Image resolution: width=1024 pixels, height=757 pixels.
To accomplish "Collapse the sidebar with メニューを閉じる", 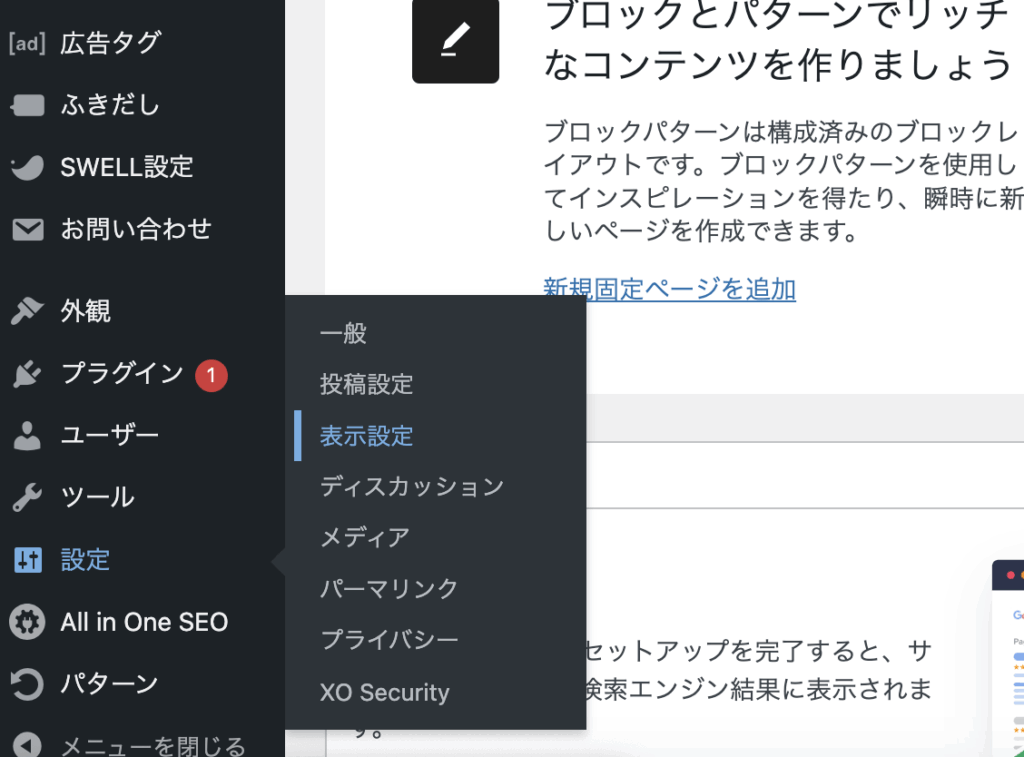I will 152,745.
